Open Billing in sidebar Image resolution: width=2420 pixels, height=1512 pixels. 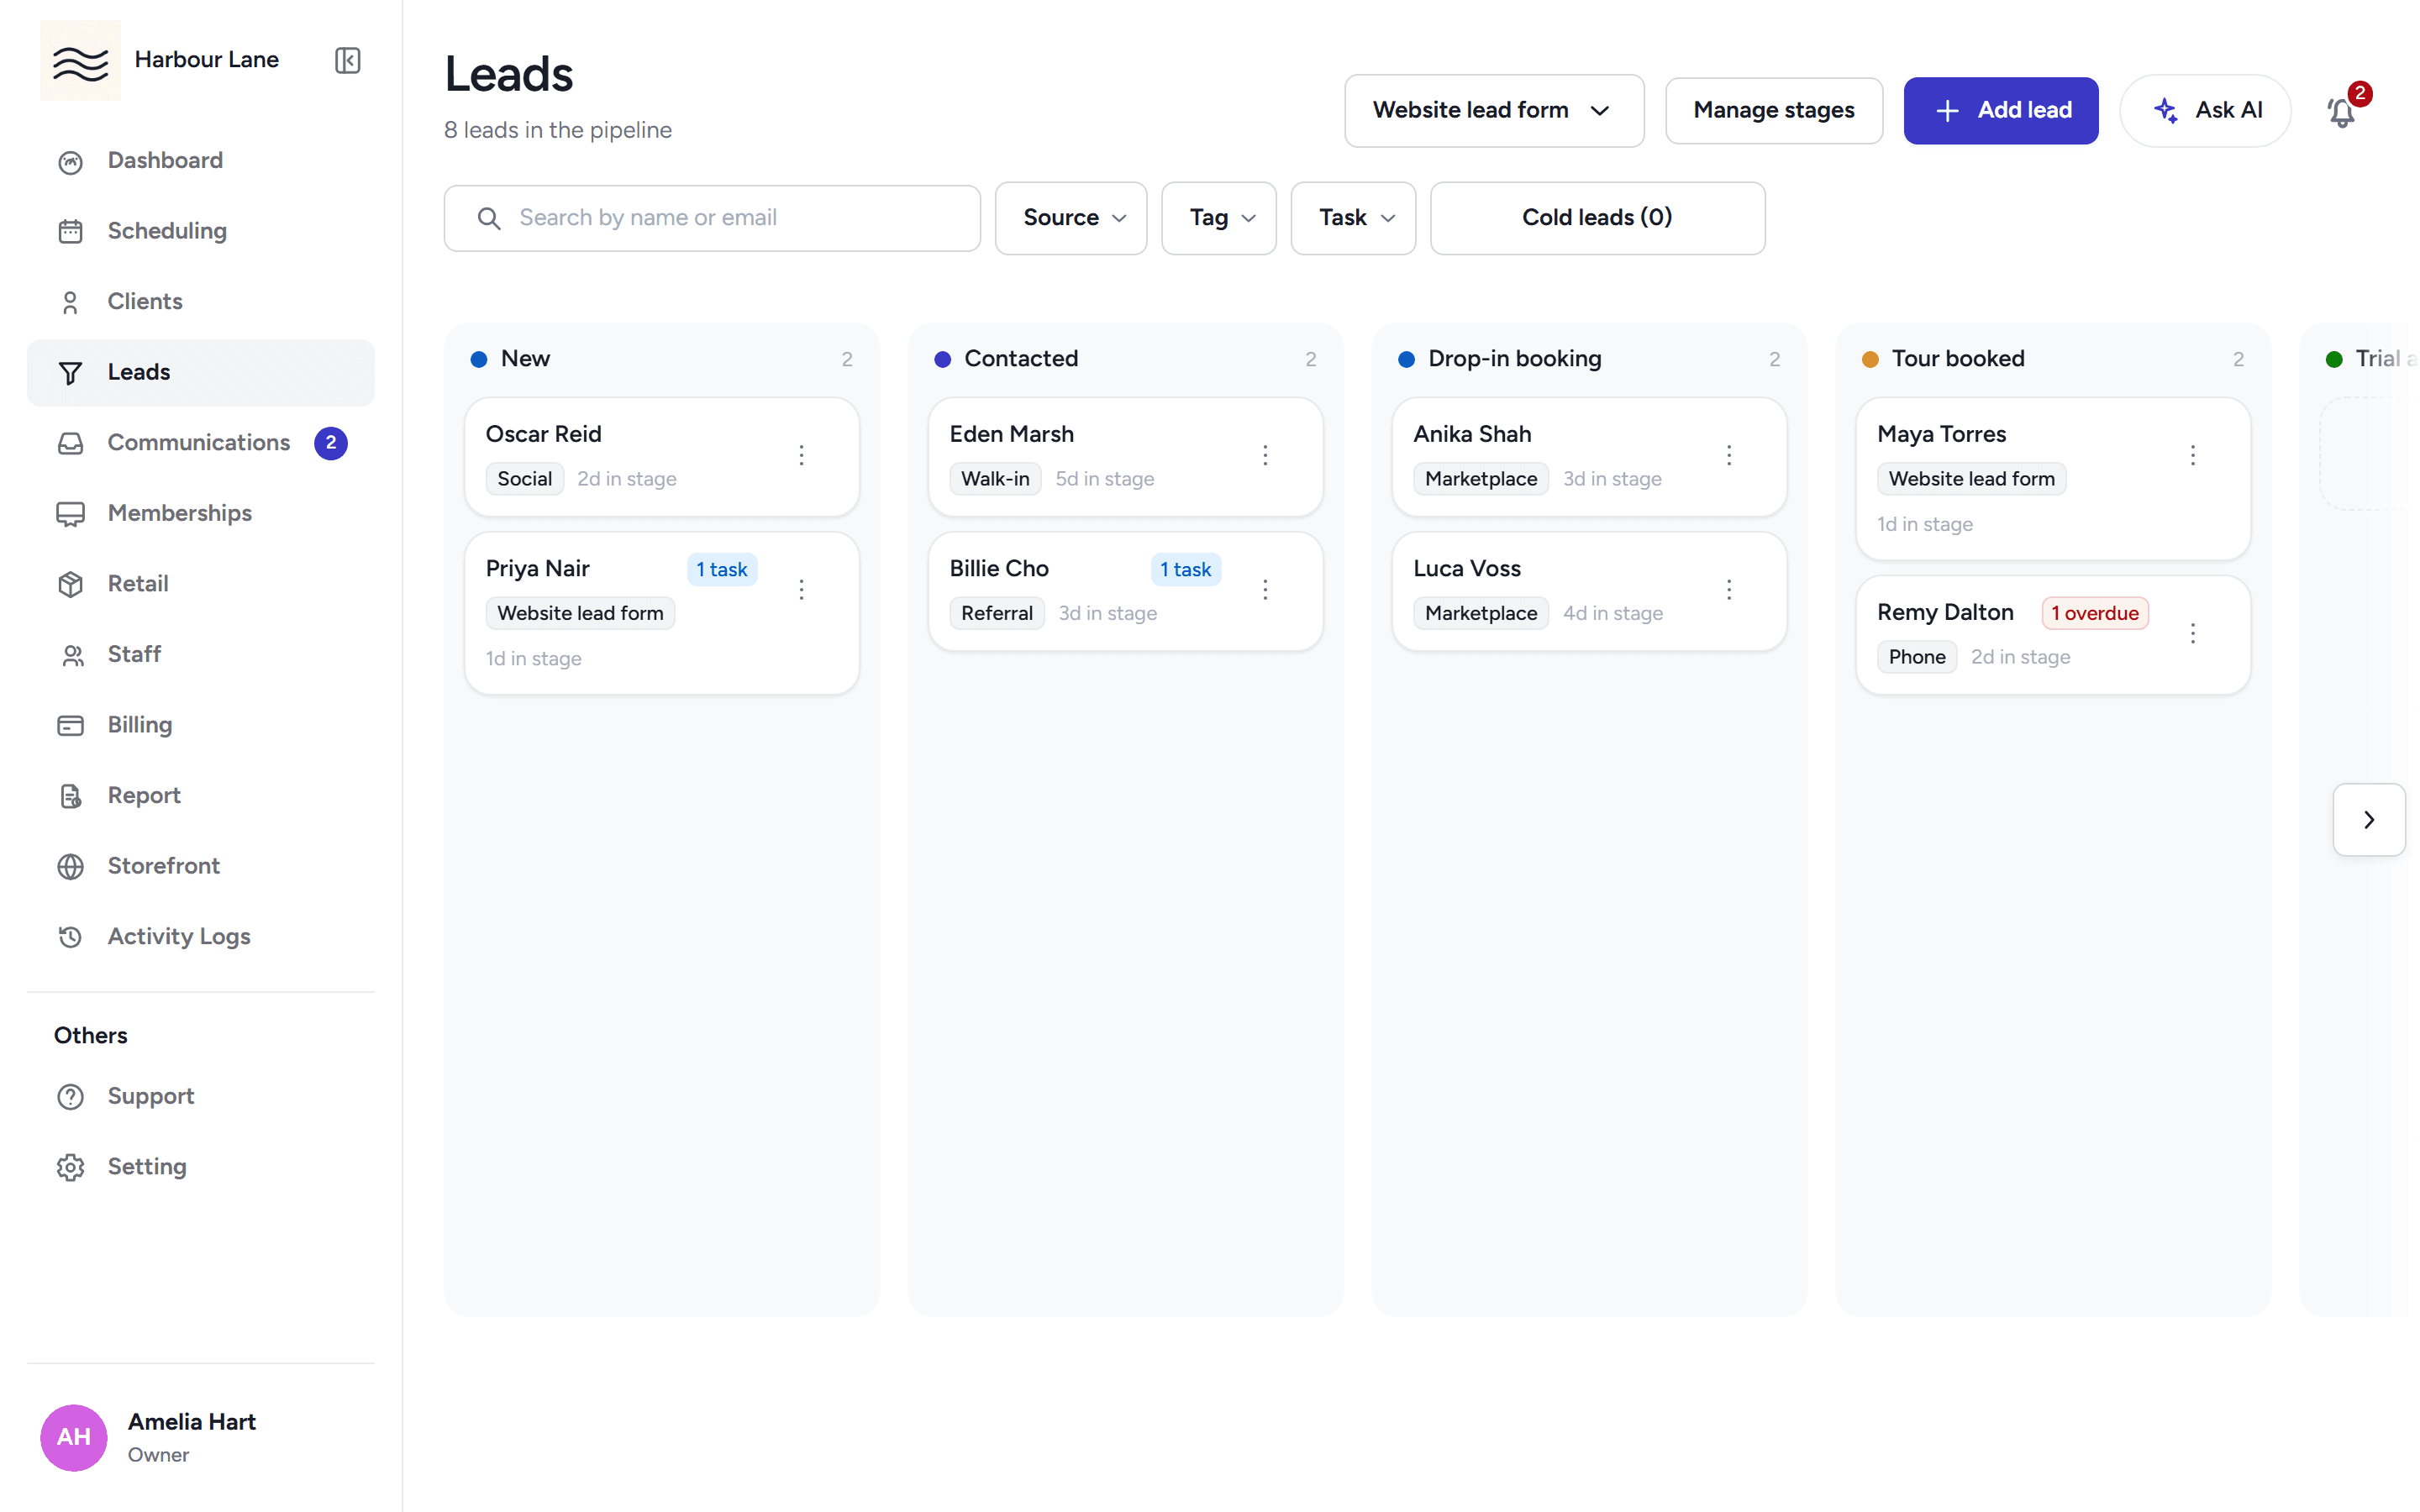(x=200, y=725)
